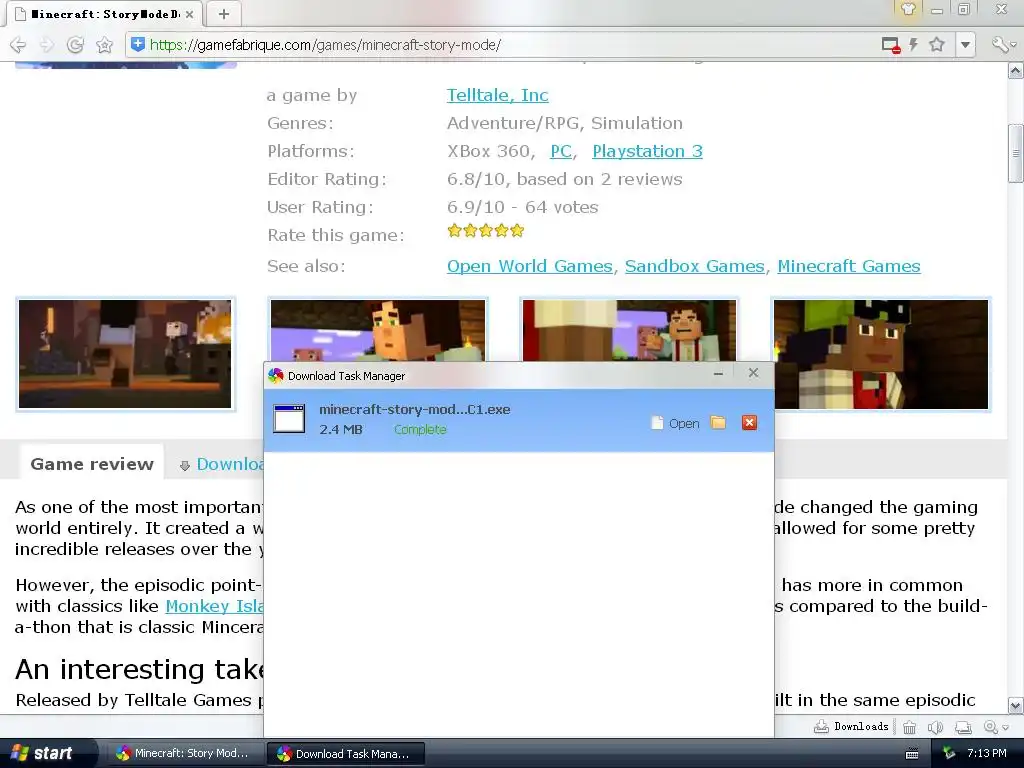Expand the zoom level dropdown arrow

[x=1006, y=728]
